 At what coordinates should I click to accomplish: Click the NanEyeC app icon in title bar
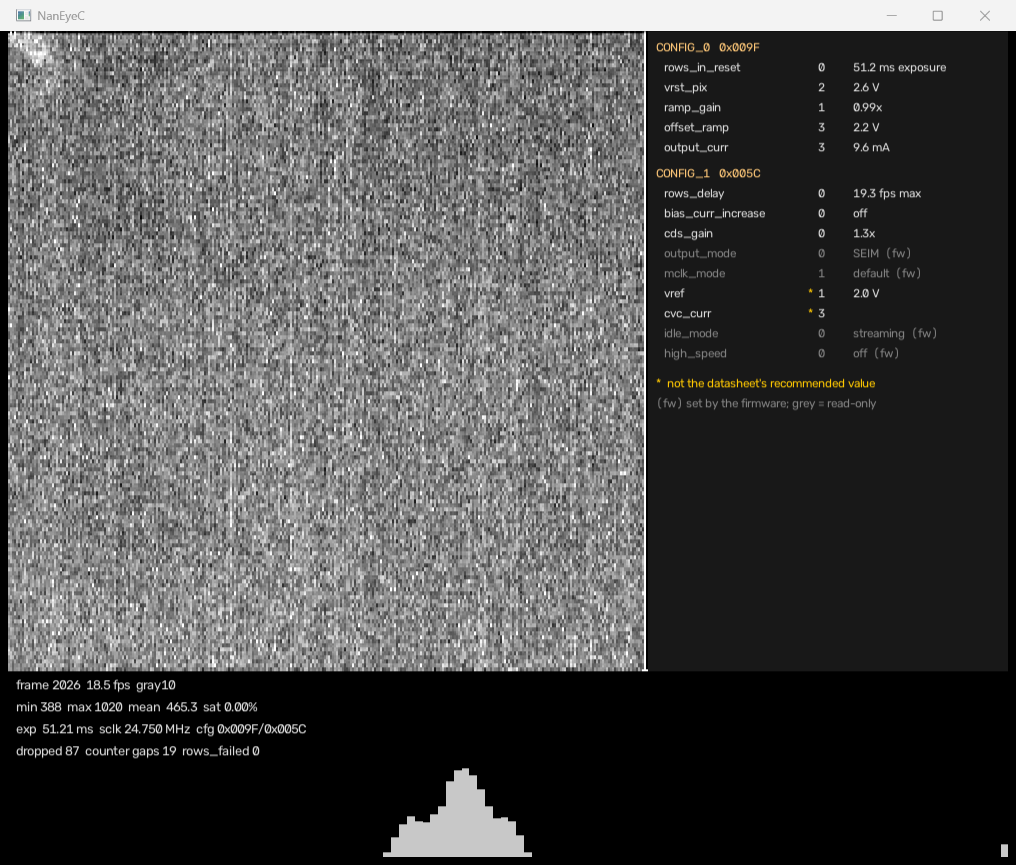click(23, 16)
